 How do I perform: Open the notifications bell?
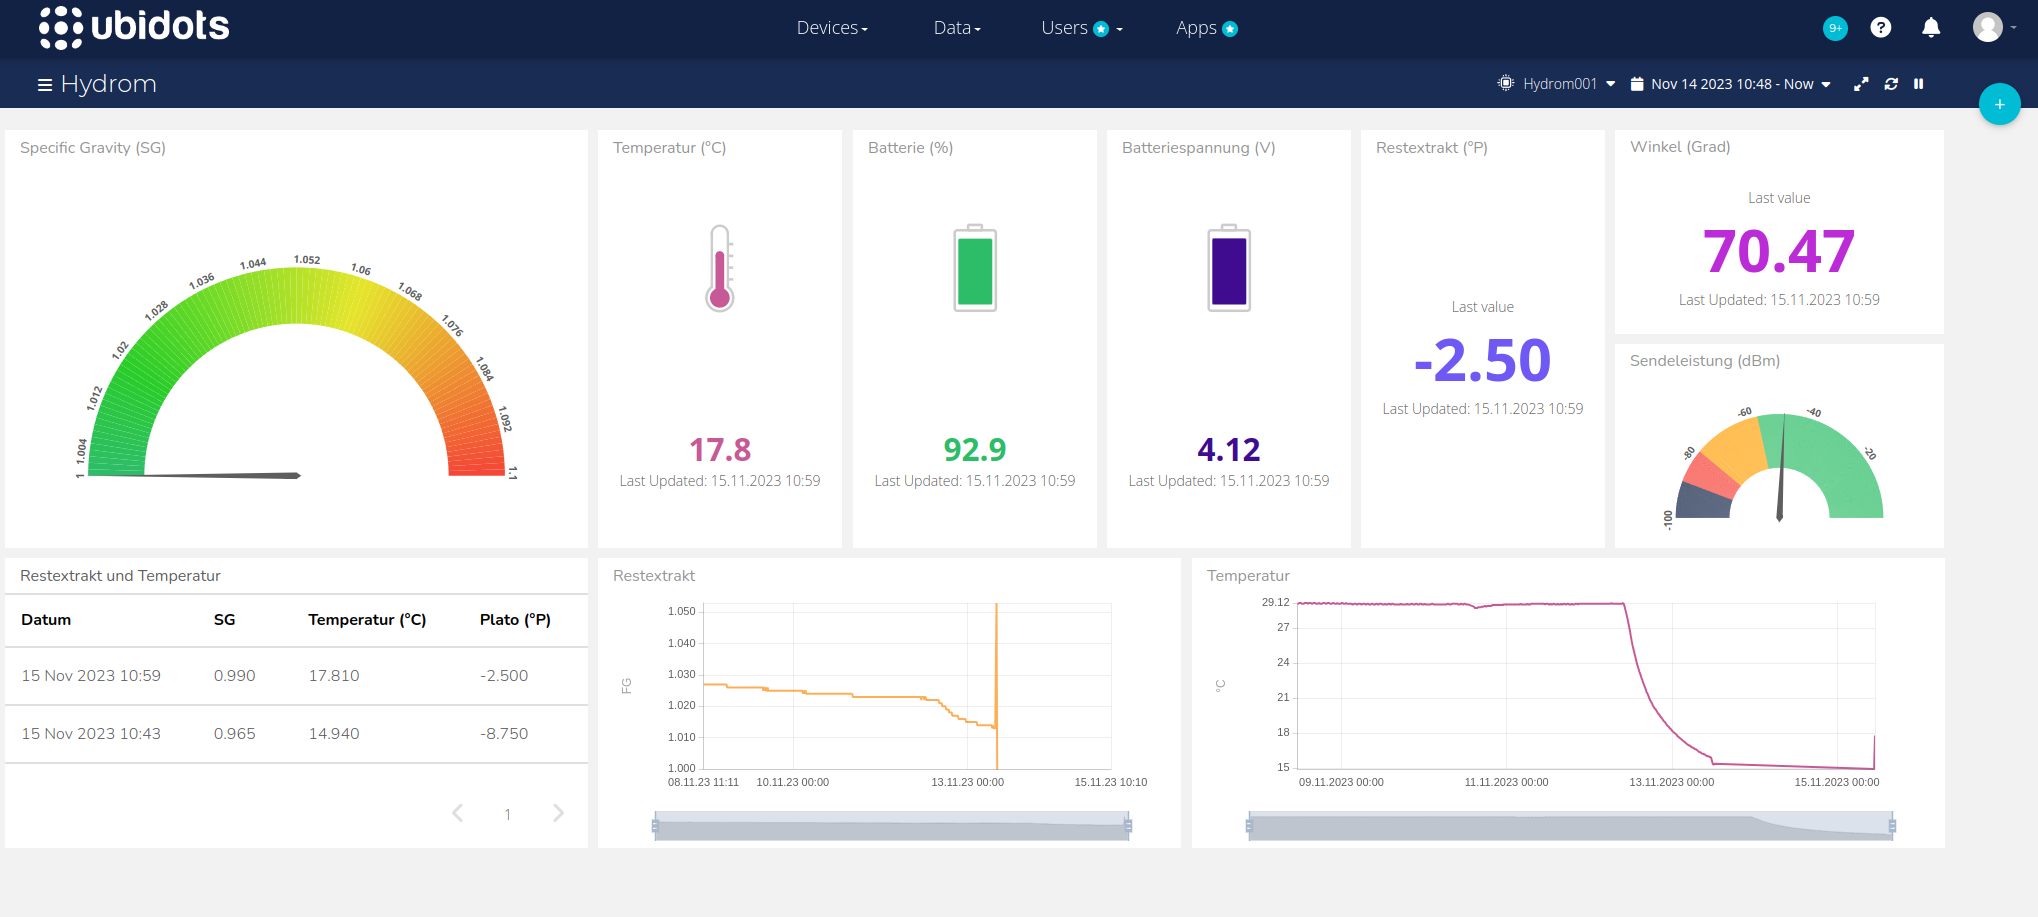(x=1931, y=28)
